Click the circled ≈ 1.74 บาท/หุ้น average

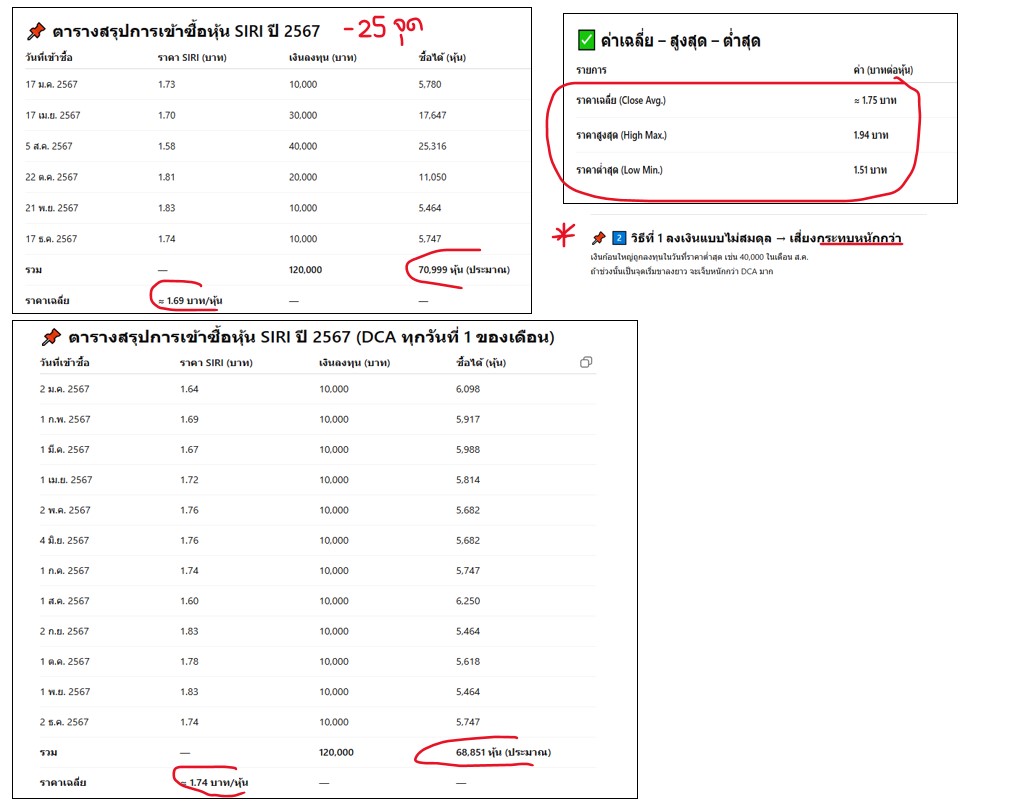(x=208, y=782)
